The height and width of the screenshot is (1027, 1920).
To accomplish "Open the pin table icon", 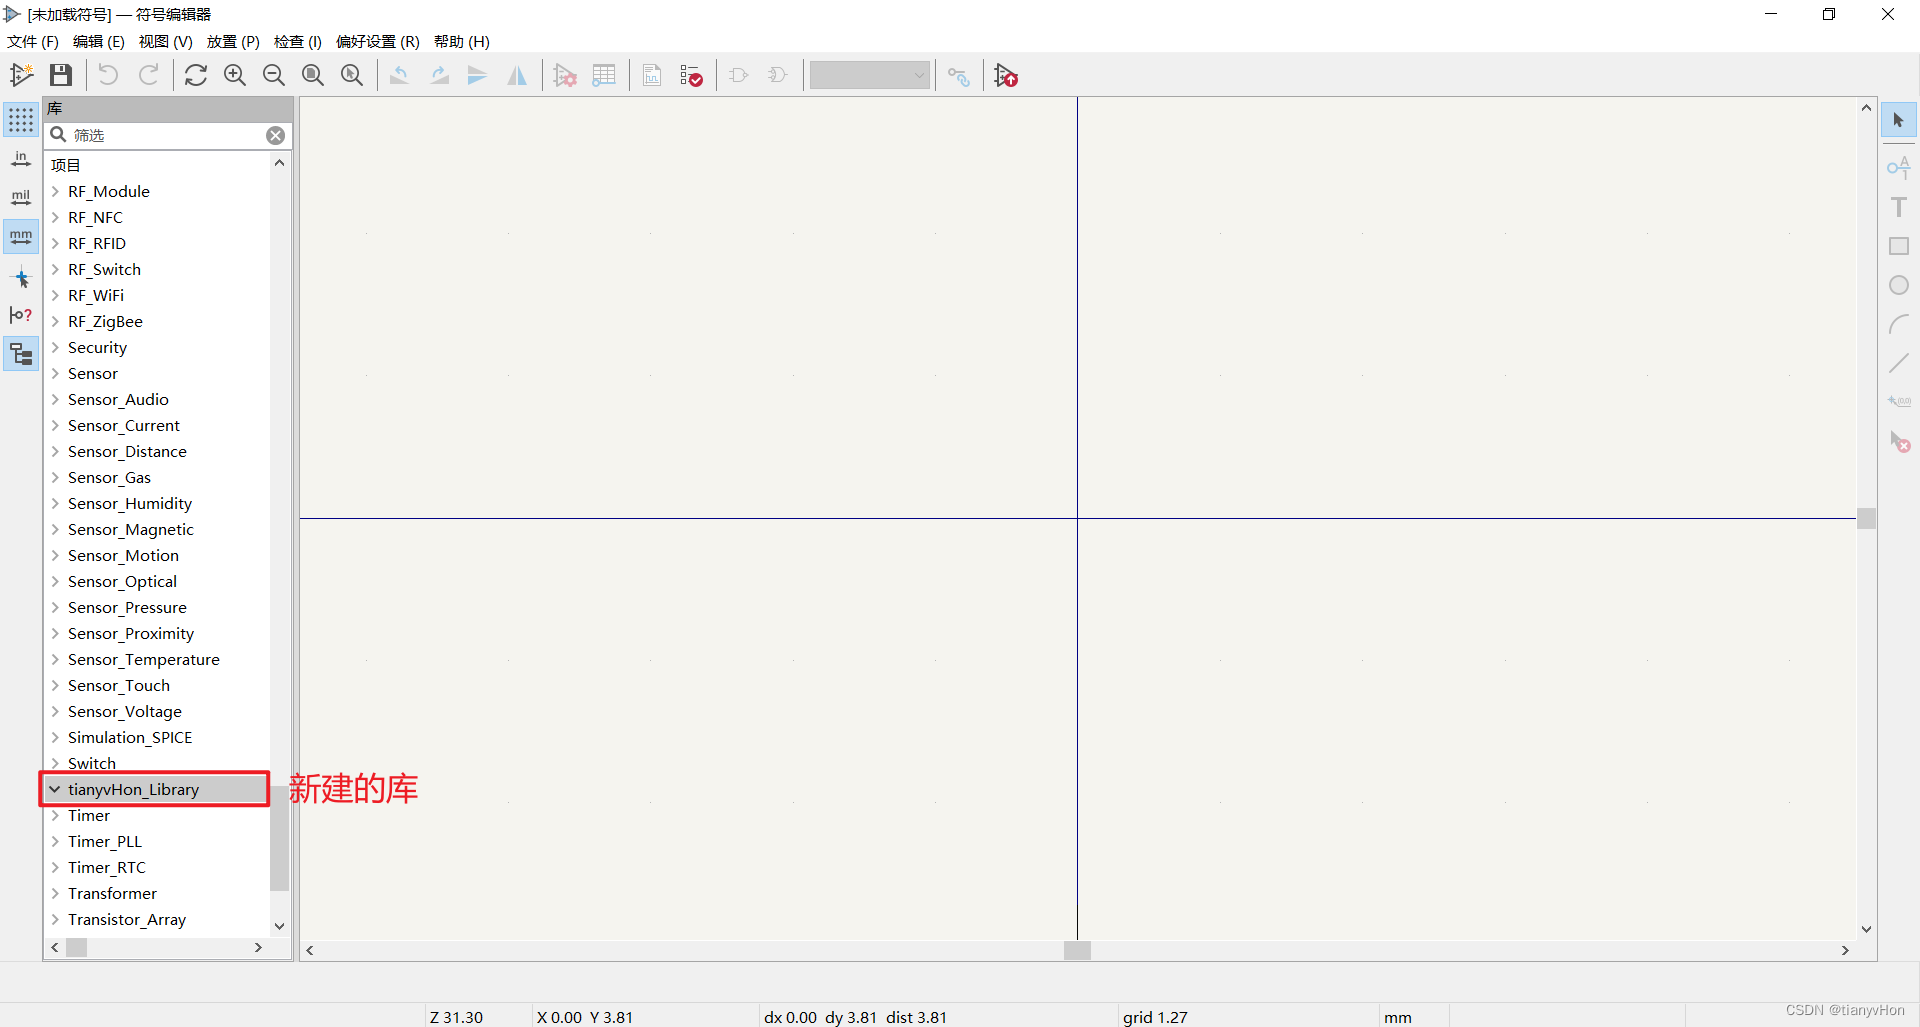I will pos(604,75).
